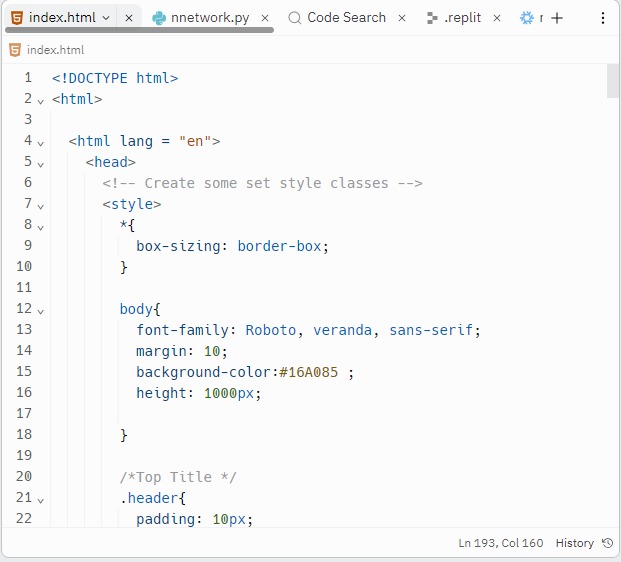Click the "en" lang attribute value
The height and width of the screenshot is (562, 621).
point(195,141)
